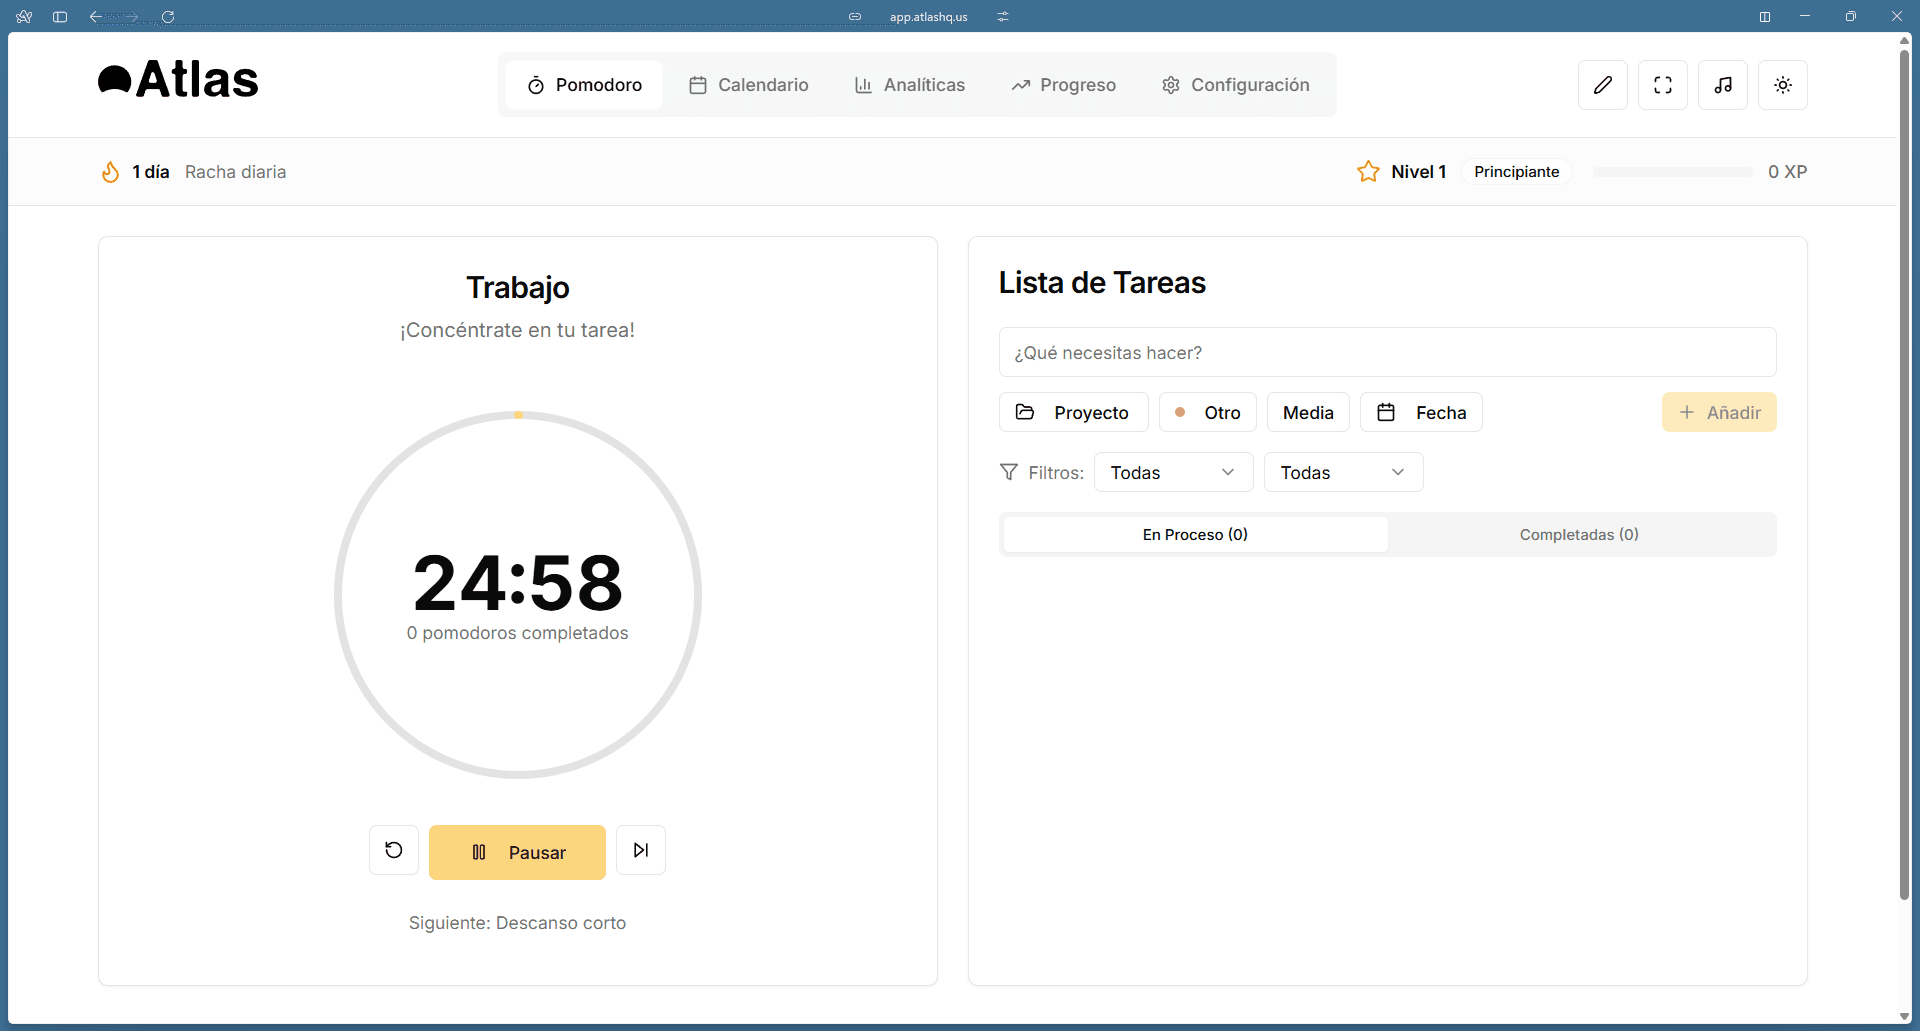Go to the Calendario tab
Viewport: 1920px width, 1031px height.
pos(748,85)
